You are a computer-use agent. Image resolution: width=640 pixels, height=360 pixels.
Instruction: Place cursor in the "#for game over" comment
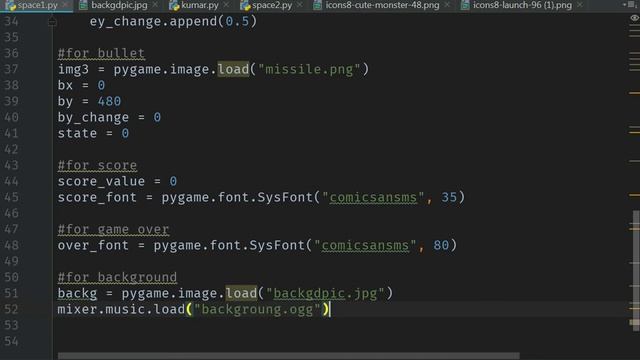(x=113, y=229)
